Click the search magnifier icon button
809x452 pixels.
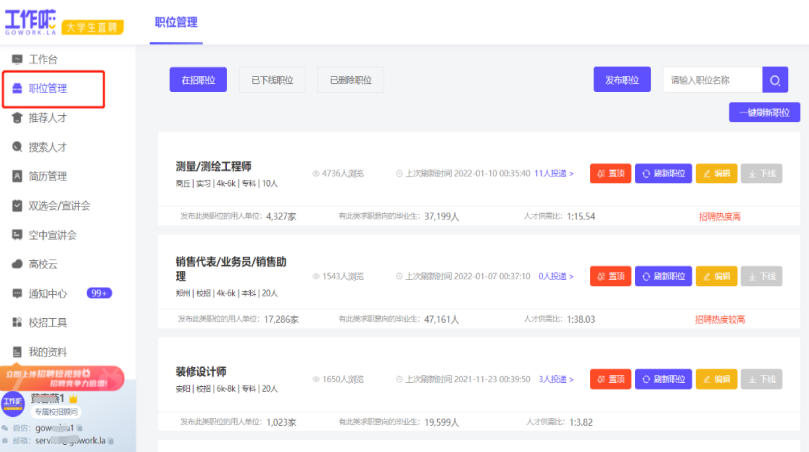(774, 80)
